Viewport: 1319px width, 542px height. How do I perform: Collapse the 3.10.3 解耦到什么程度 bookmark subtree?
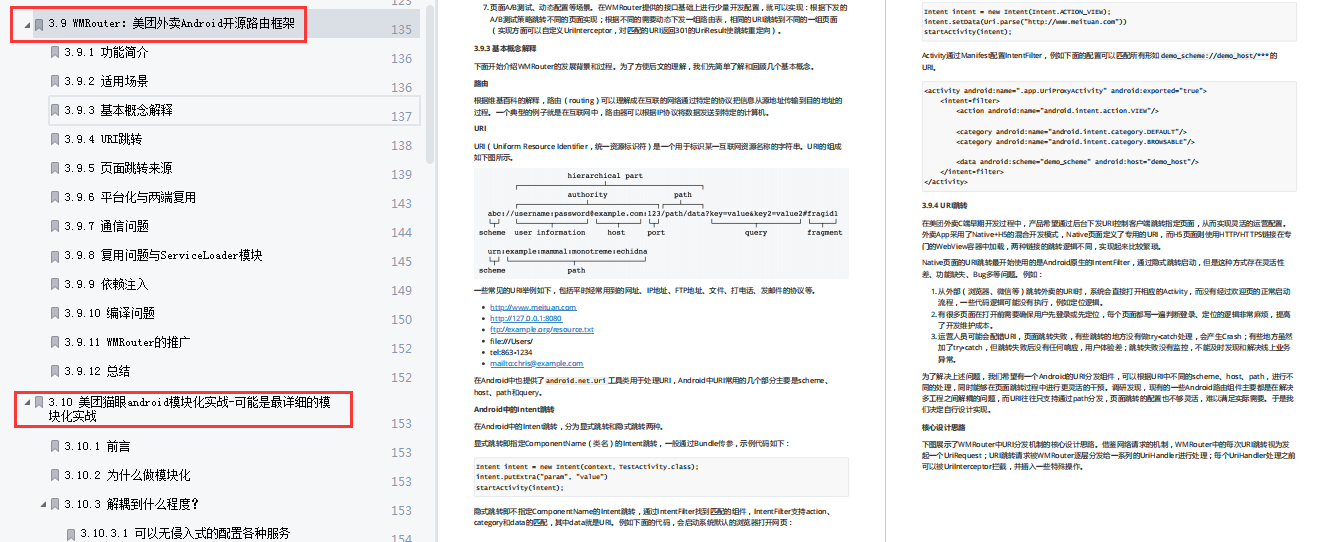41,504
